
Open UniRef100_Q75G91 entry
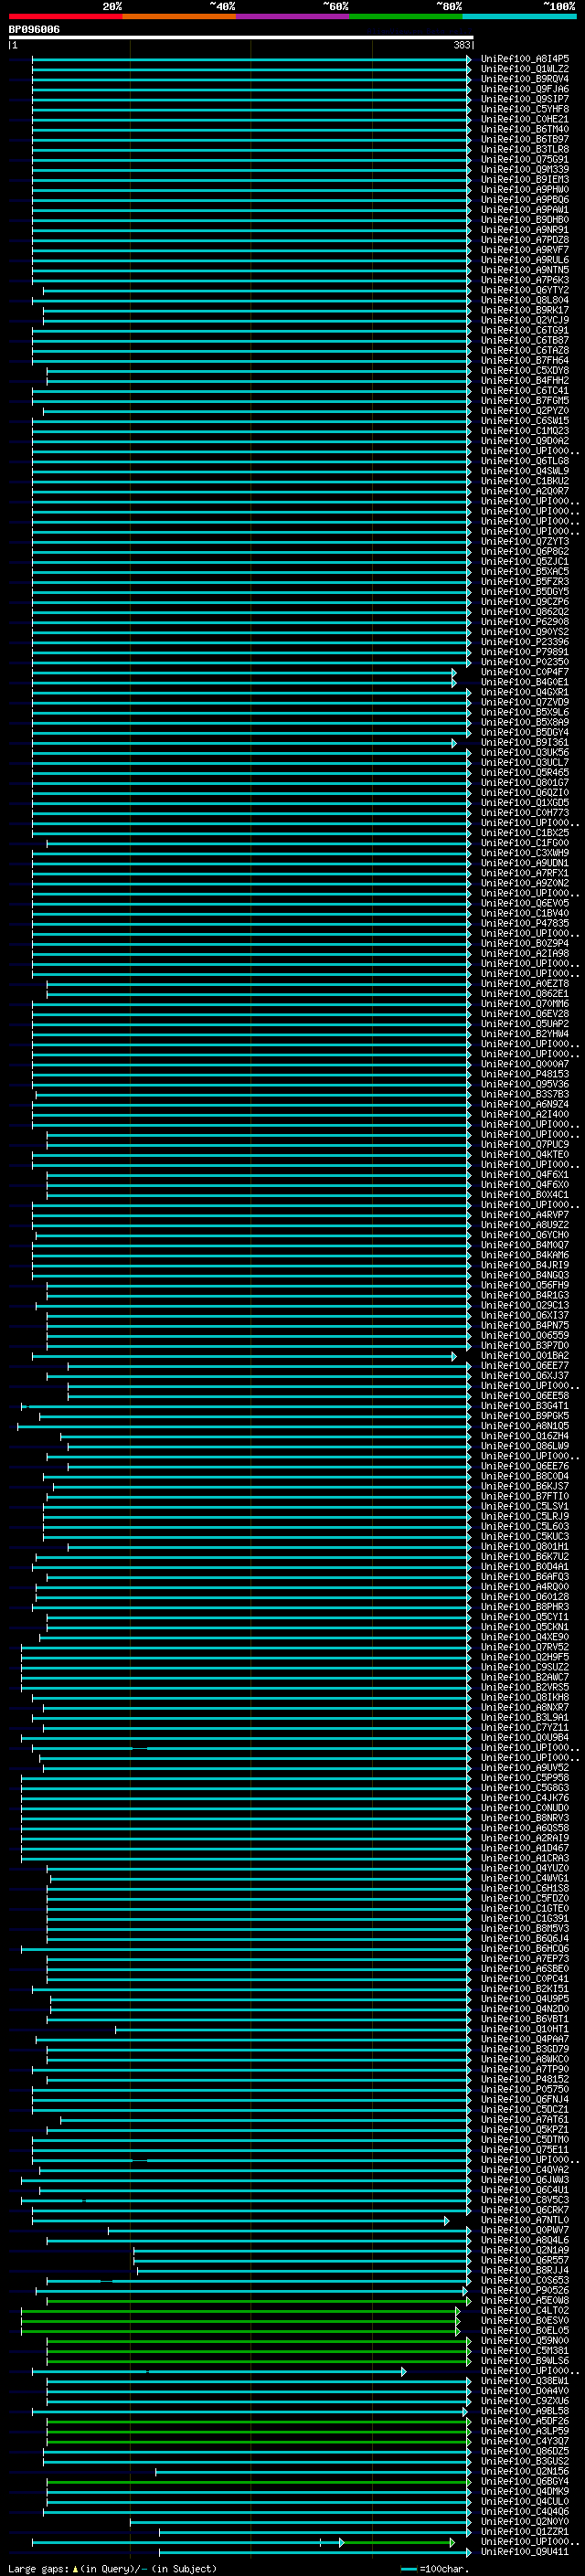[525, 160]
